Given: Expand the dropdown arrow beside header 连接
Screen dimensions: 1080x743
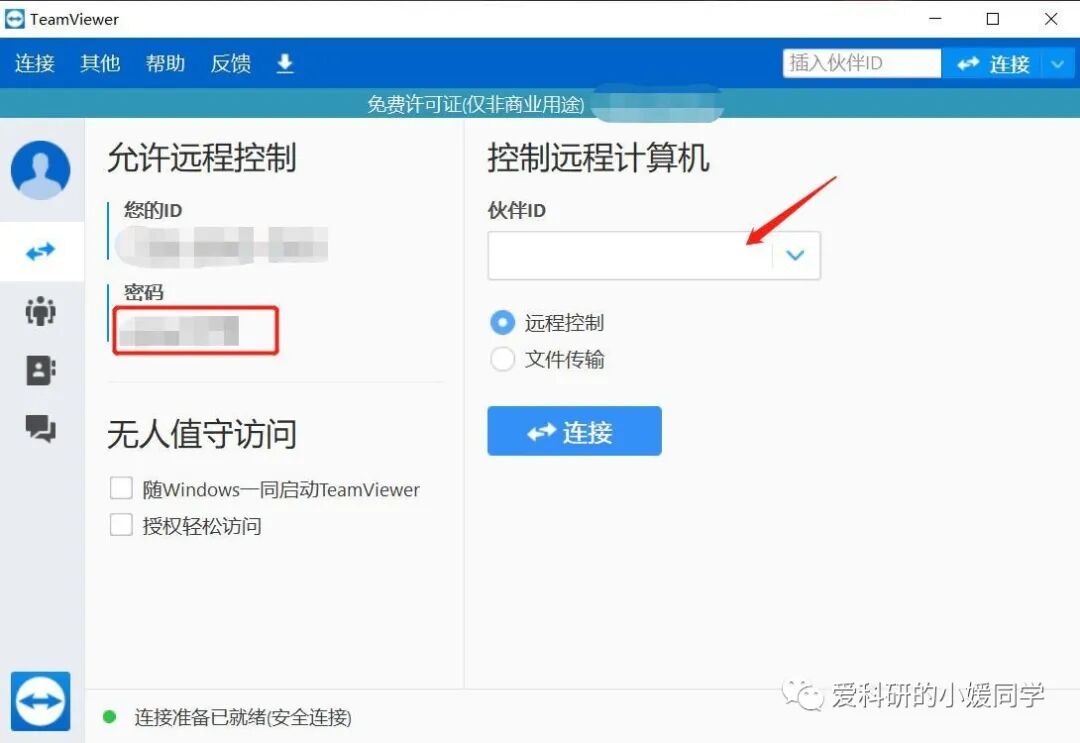Looking at the screenshot, I should (1058, 64).
